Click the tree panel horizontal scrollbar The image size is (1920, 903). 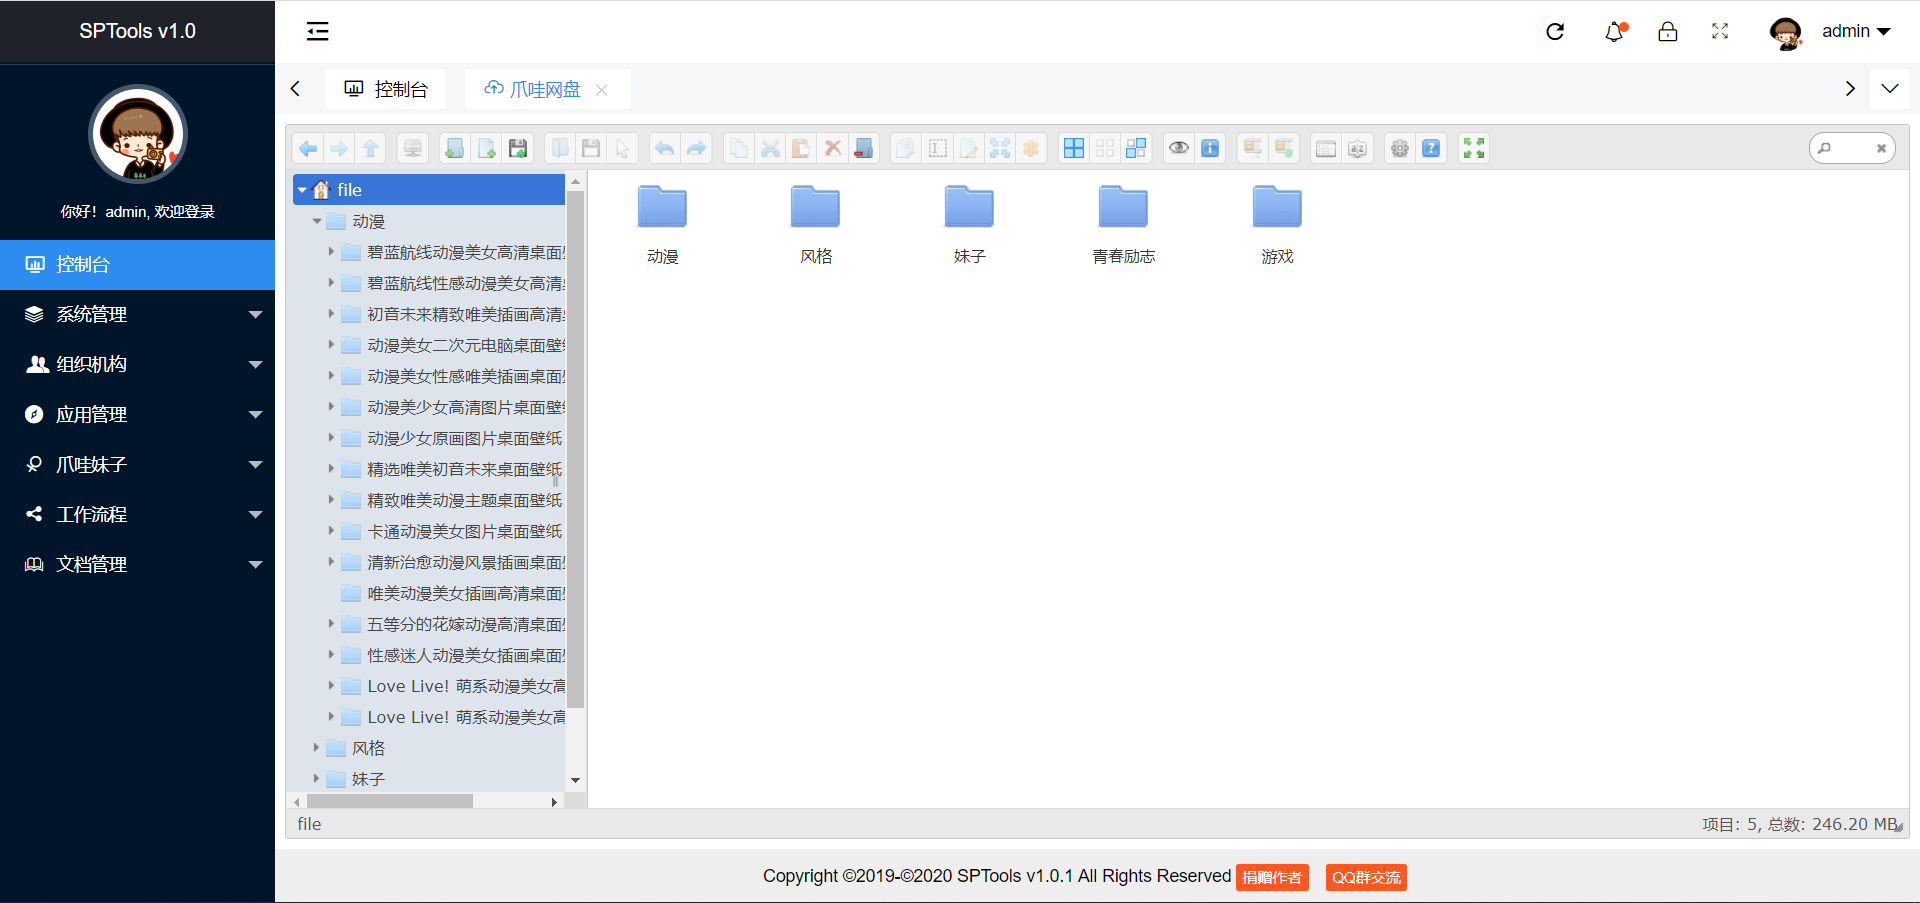coord(390,802)
